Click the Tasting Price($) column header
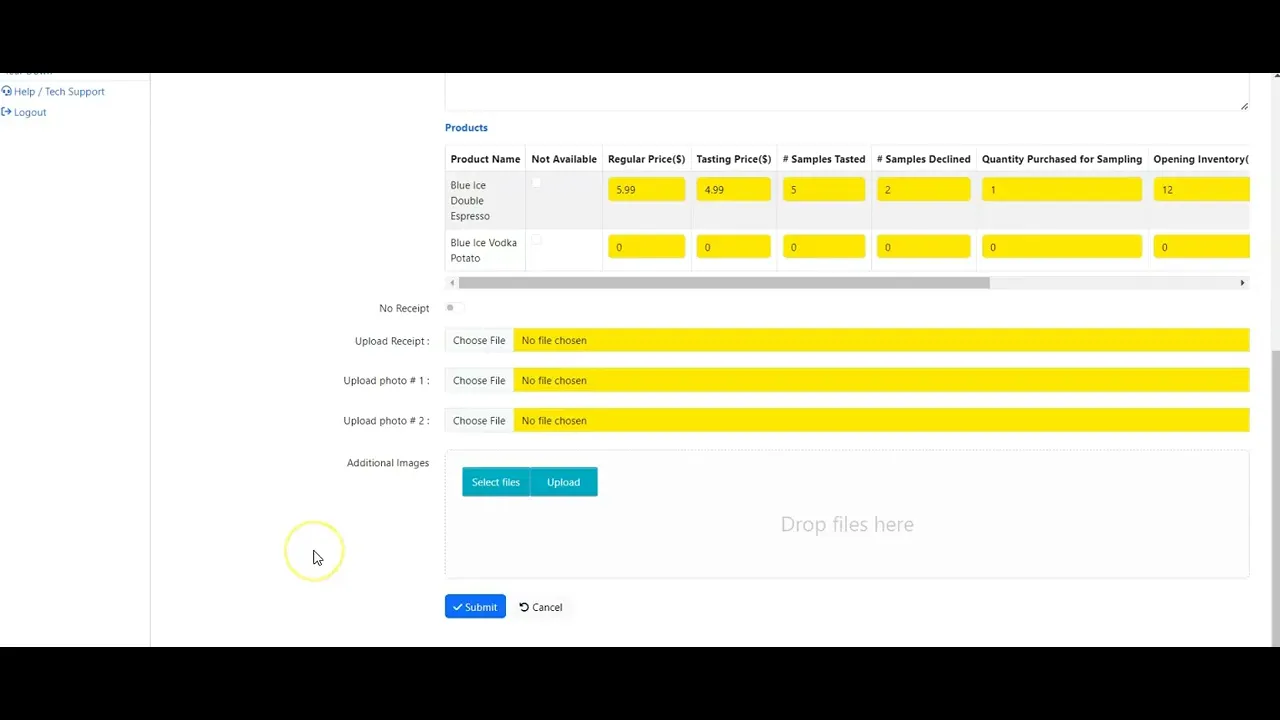The width and height of the screenshot is (1280, 720). (733, 159)
